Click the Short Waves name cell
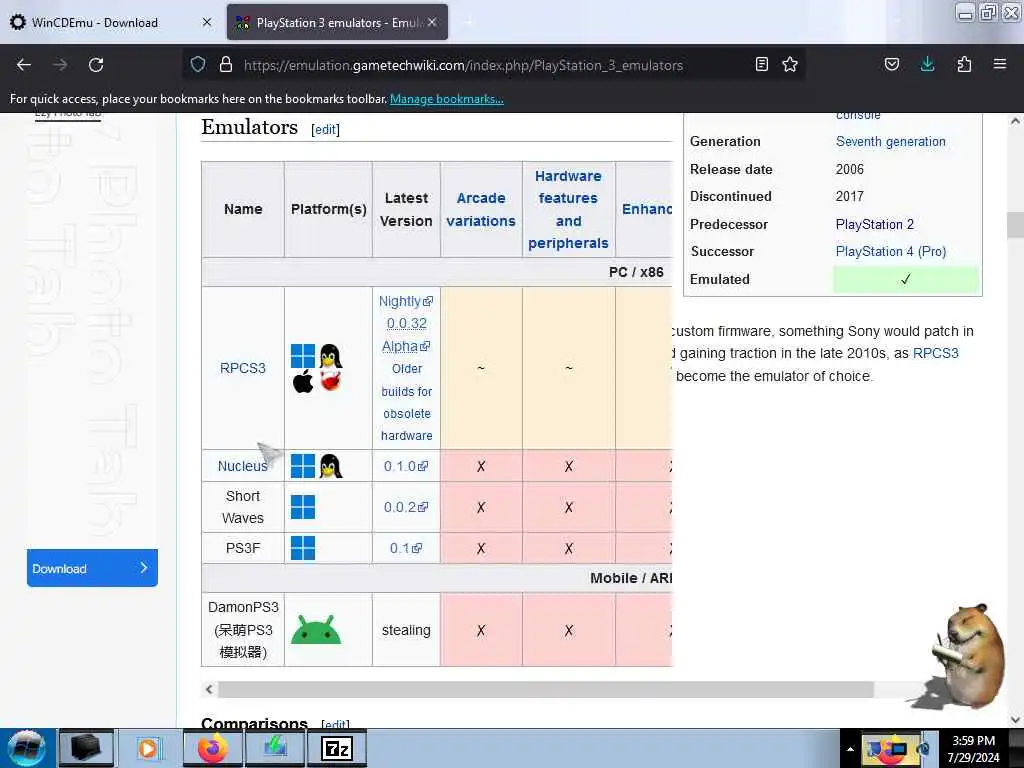The height and width of the screenshot is (768, 1024). [x=243, y=507]
